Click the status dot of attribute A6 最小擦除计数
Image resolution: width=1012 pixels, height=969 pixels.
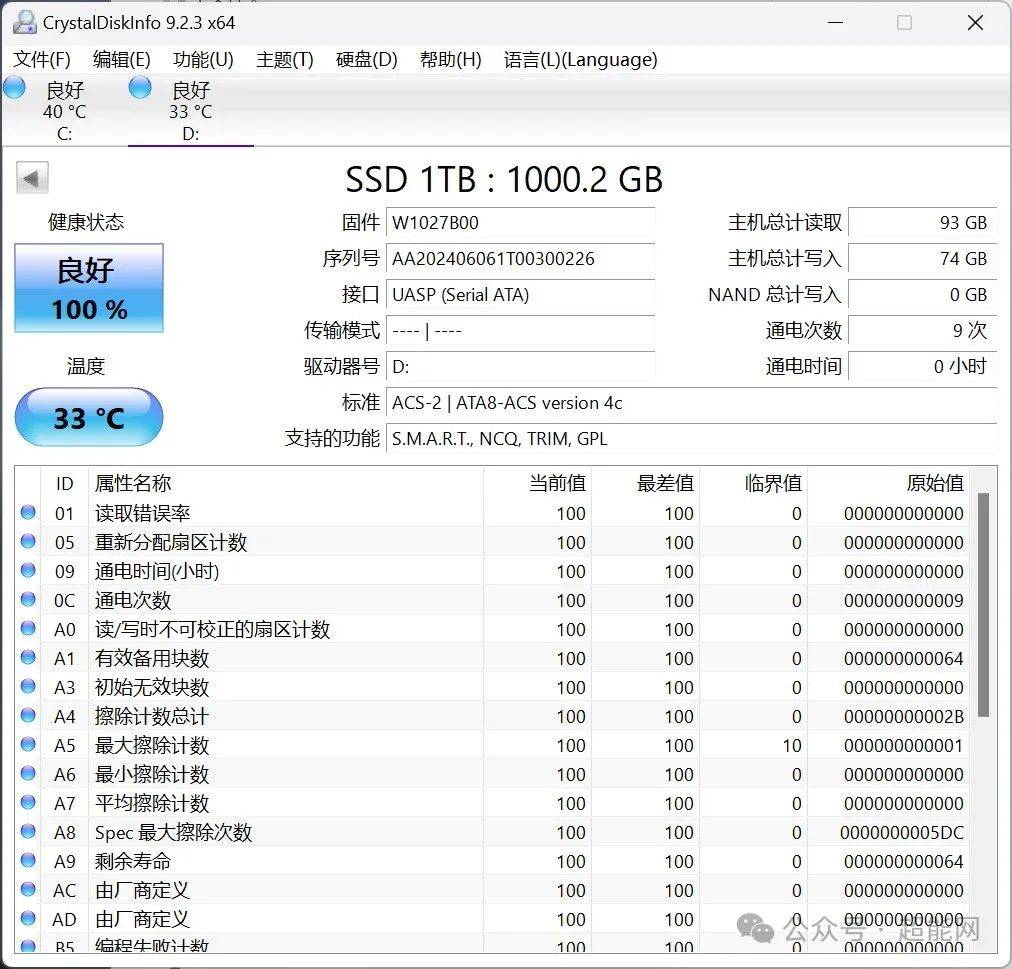pos(28,774)
